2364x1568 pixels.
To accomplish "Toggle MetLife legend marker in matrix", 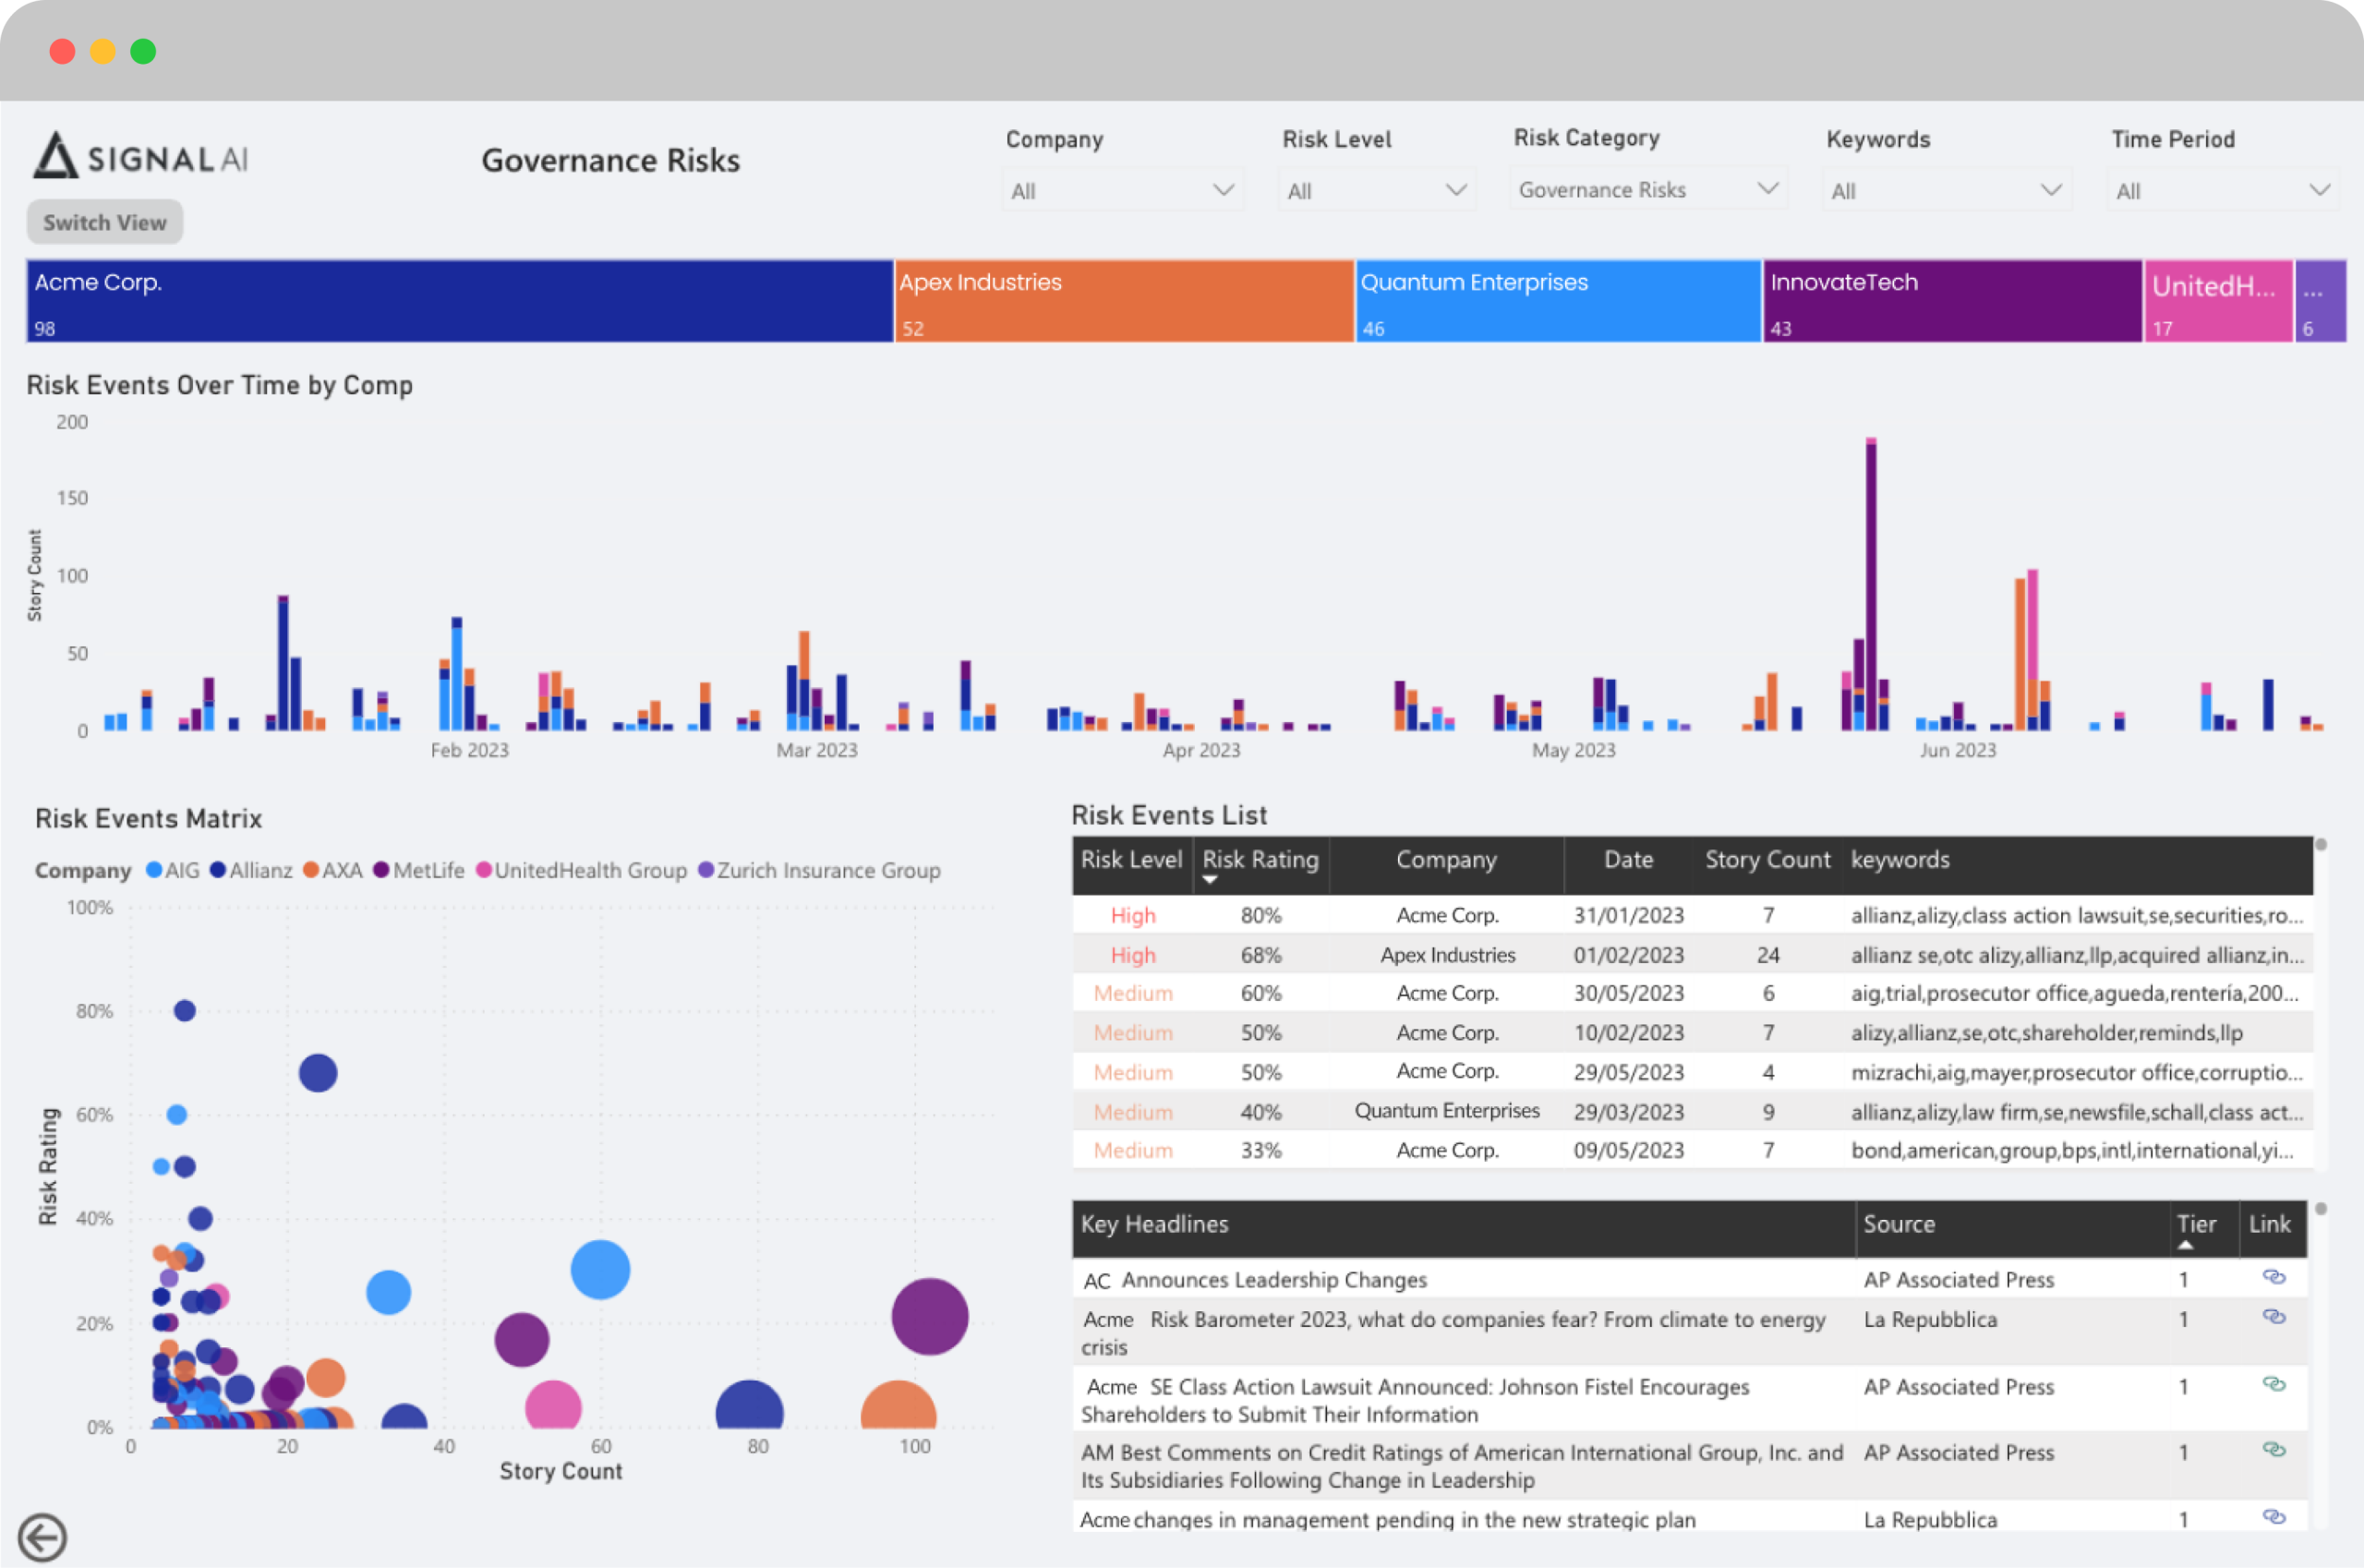I will point(381,870).
